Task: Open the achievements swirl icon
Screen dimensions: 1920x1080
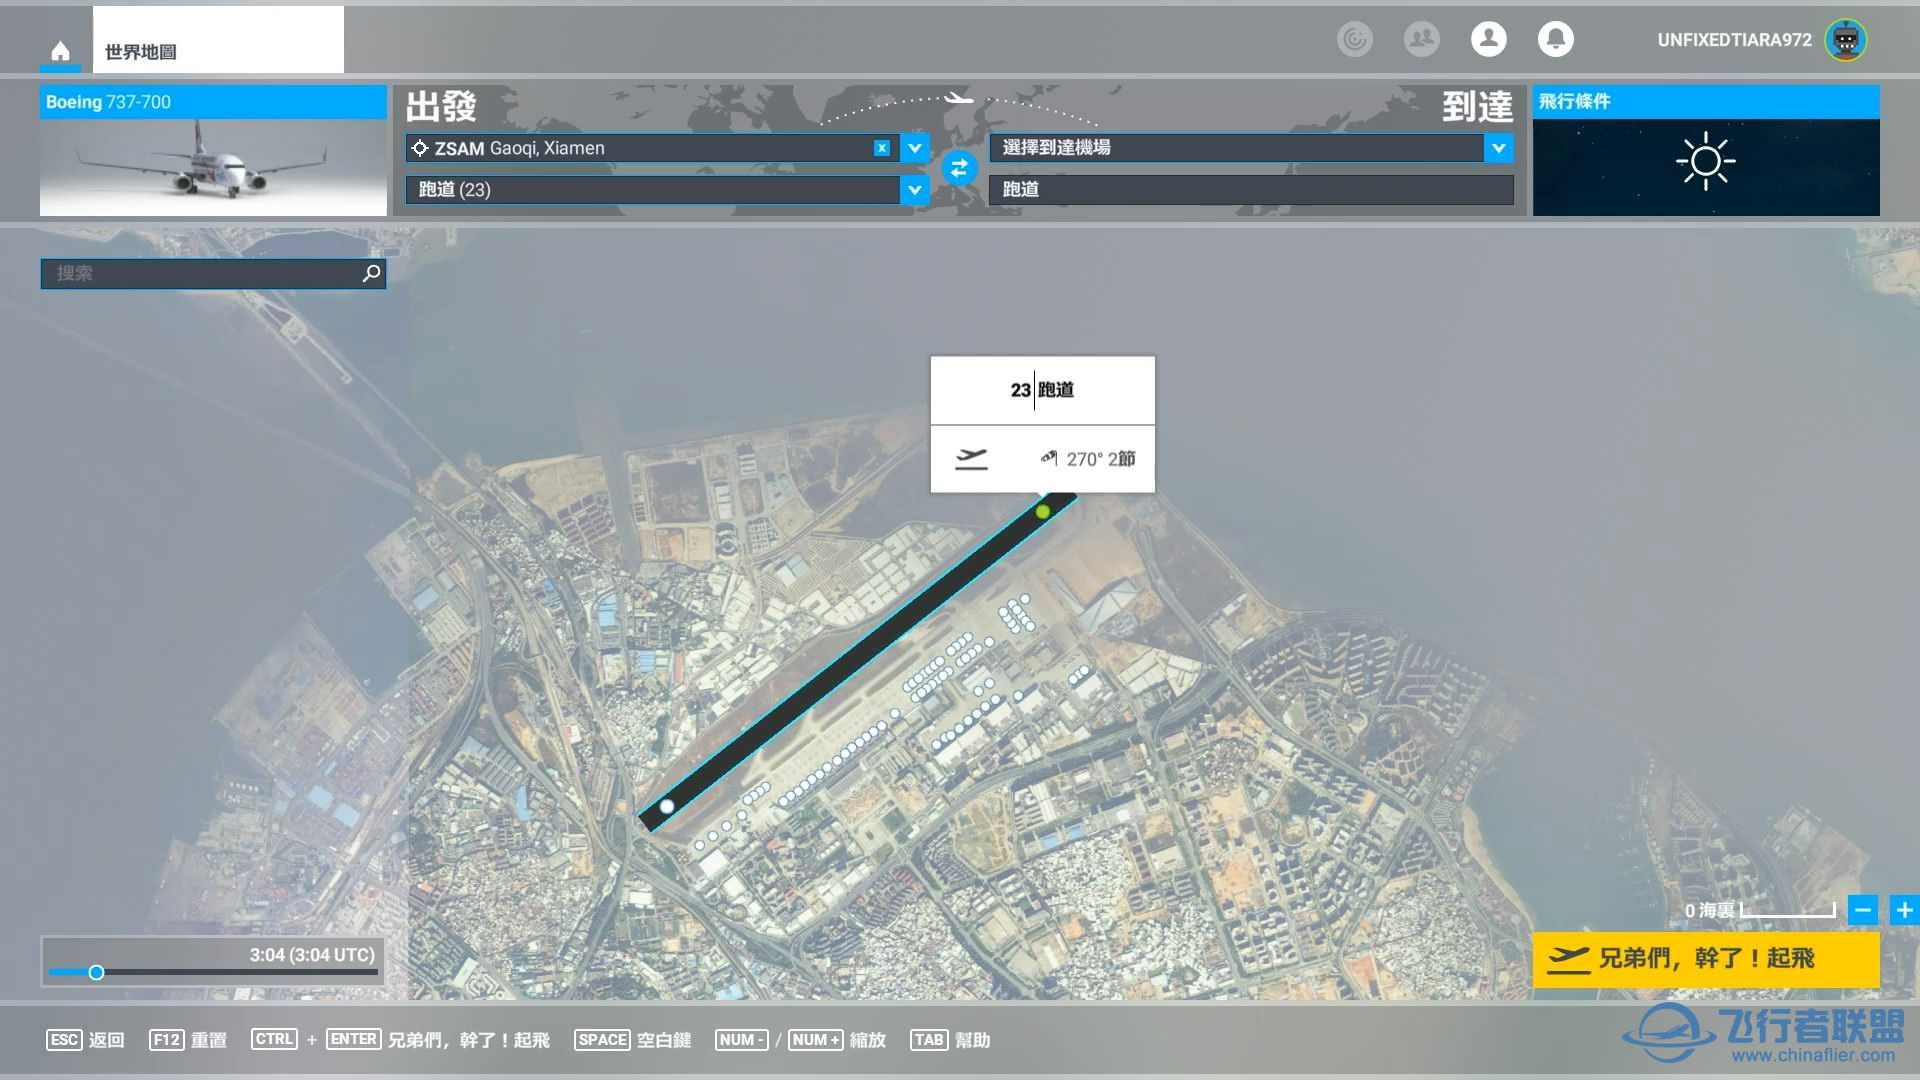Action: tap(1355, 39)
